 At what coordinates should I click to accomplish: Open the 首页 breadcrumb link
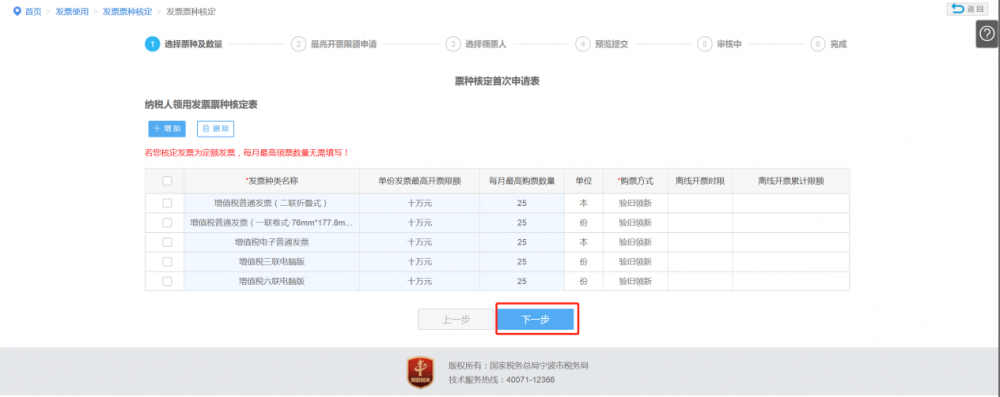click(x=33, y=11)
